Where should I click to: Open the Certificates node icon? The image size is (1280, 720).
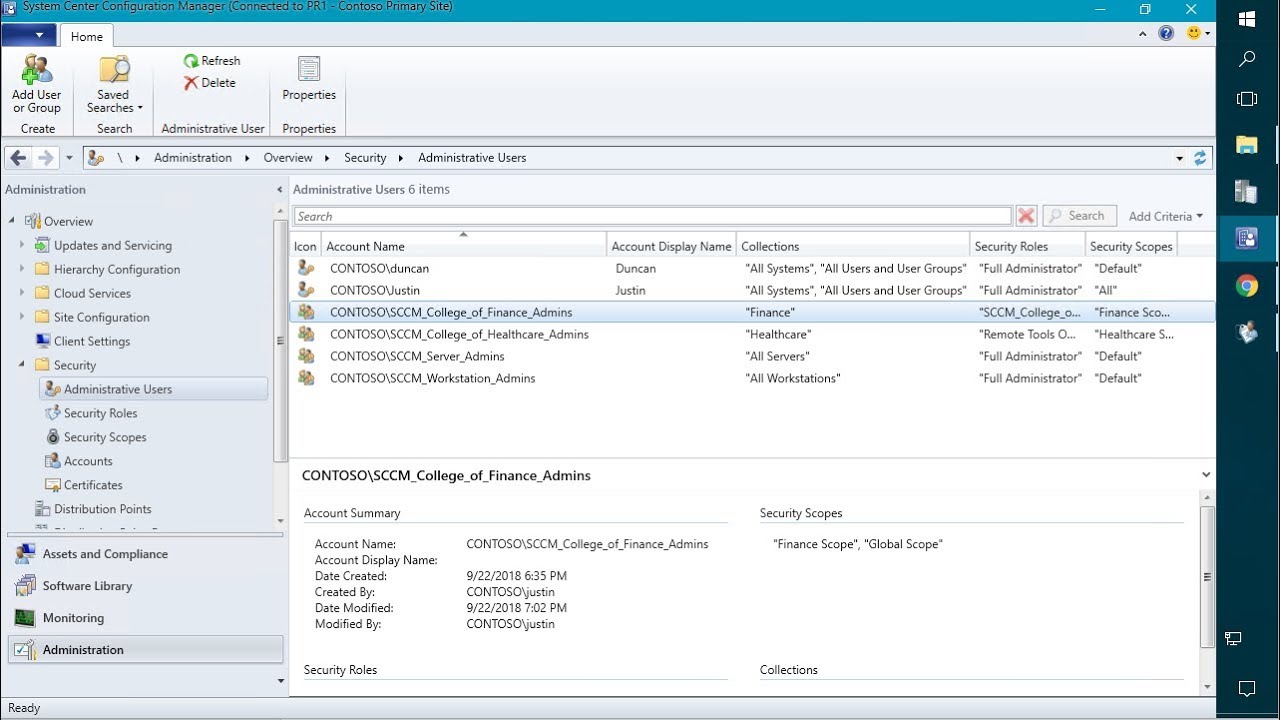pos(53,485)
